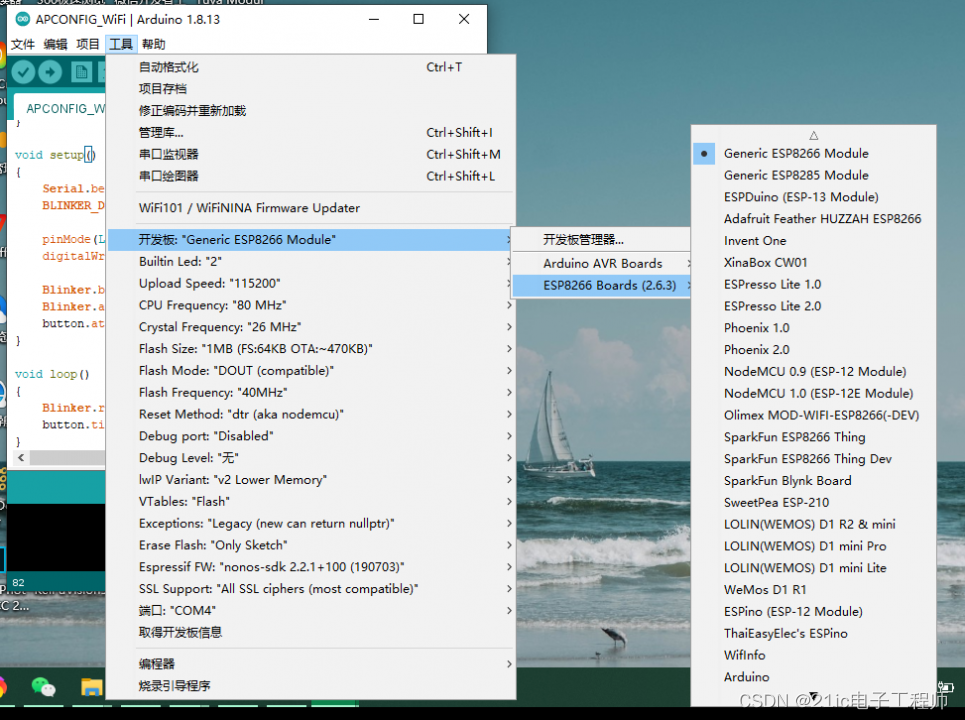965x720 pixels.
Task: Open WiFi101 / WiFiNINA Firmware Updater
Action: tap(311, 208)
